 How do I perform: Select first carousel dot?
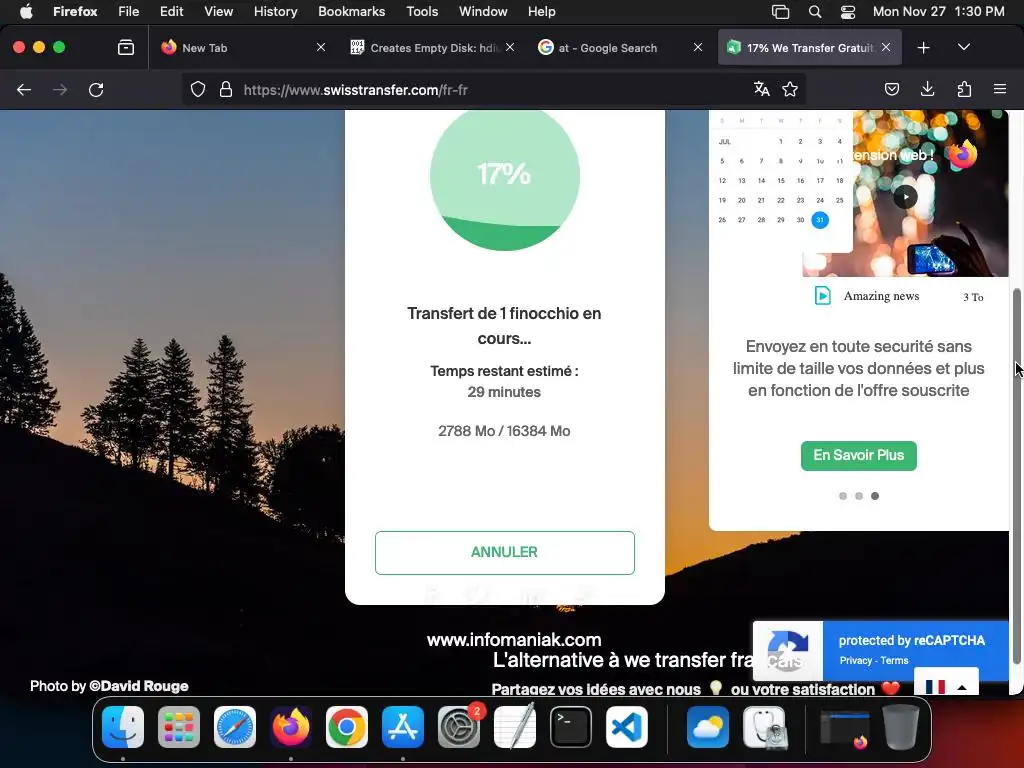coord(843,496)
